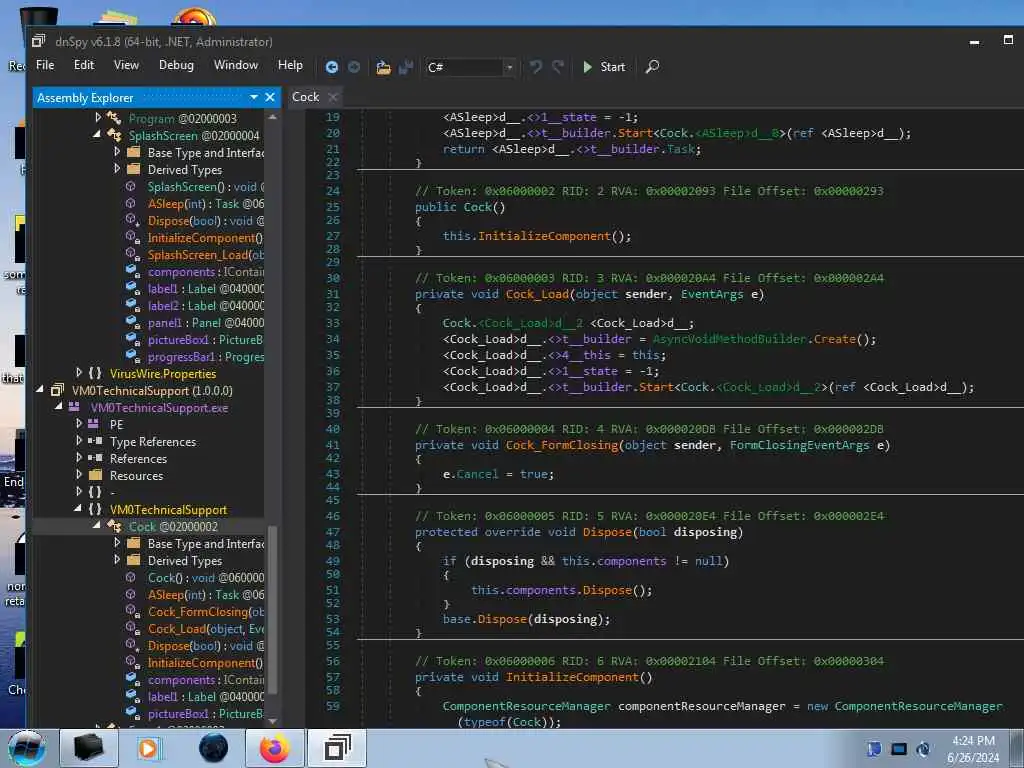Click Cock_FormClosing method name in code

pyautogui.click(x=562, y=445)
